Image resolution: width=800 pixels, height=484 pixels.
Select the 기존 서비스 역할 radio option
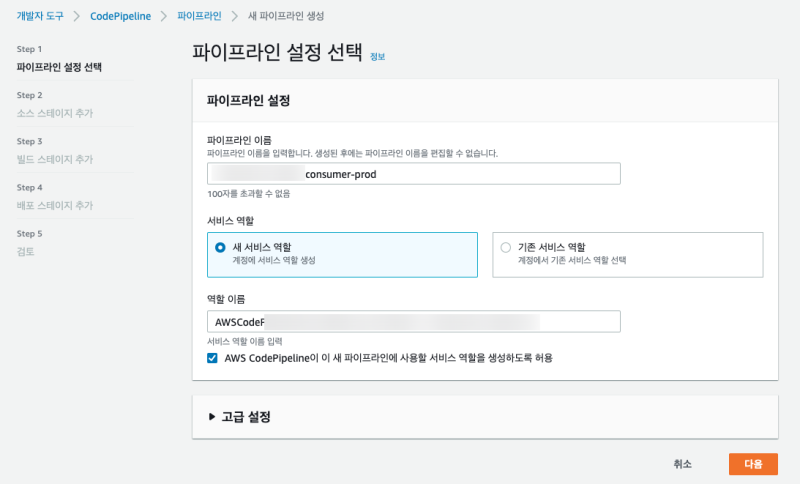(x=505, y=247)
